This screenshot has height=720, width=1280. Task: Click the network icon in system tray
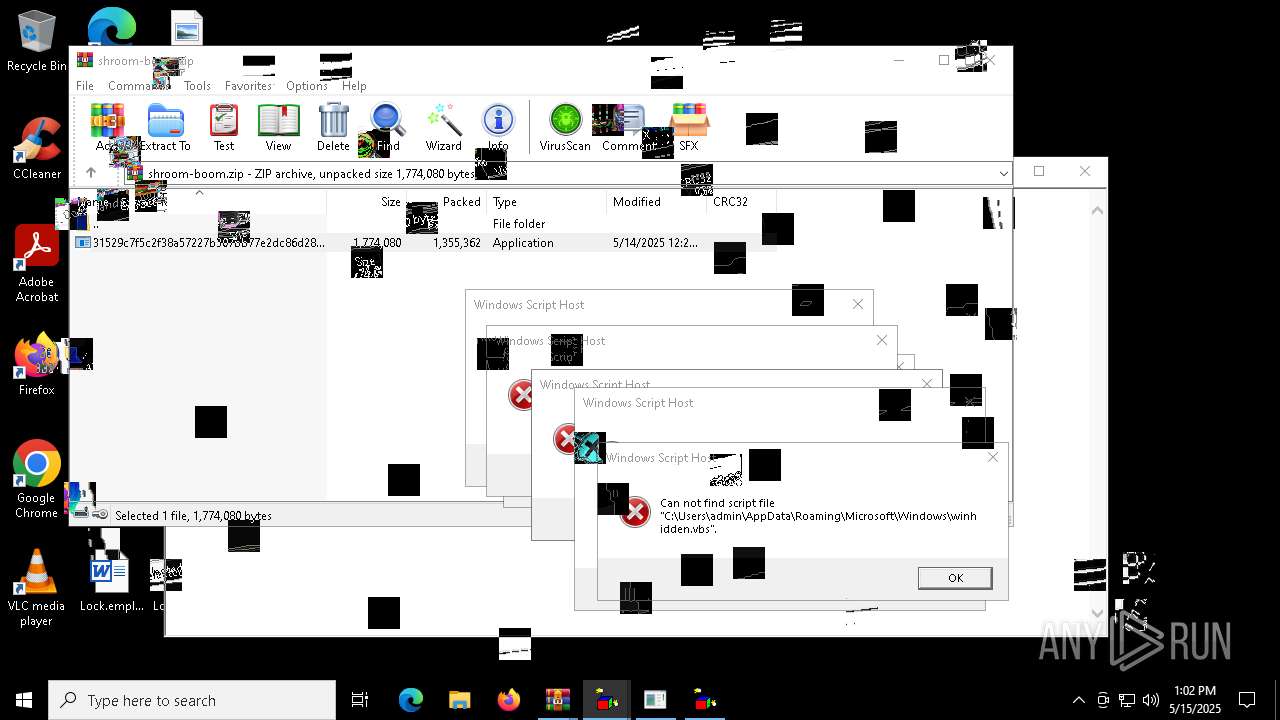click(x=1127, y=700)
